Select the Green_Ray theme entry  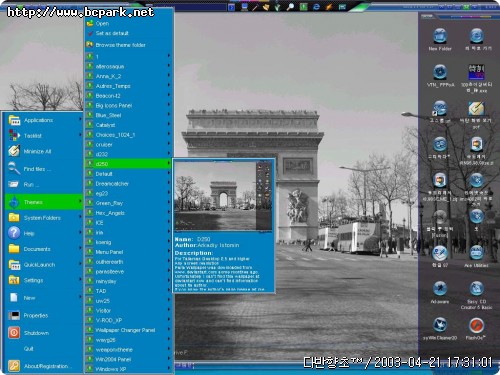(128, 203)
